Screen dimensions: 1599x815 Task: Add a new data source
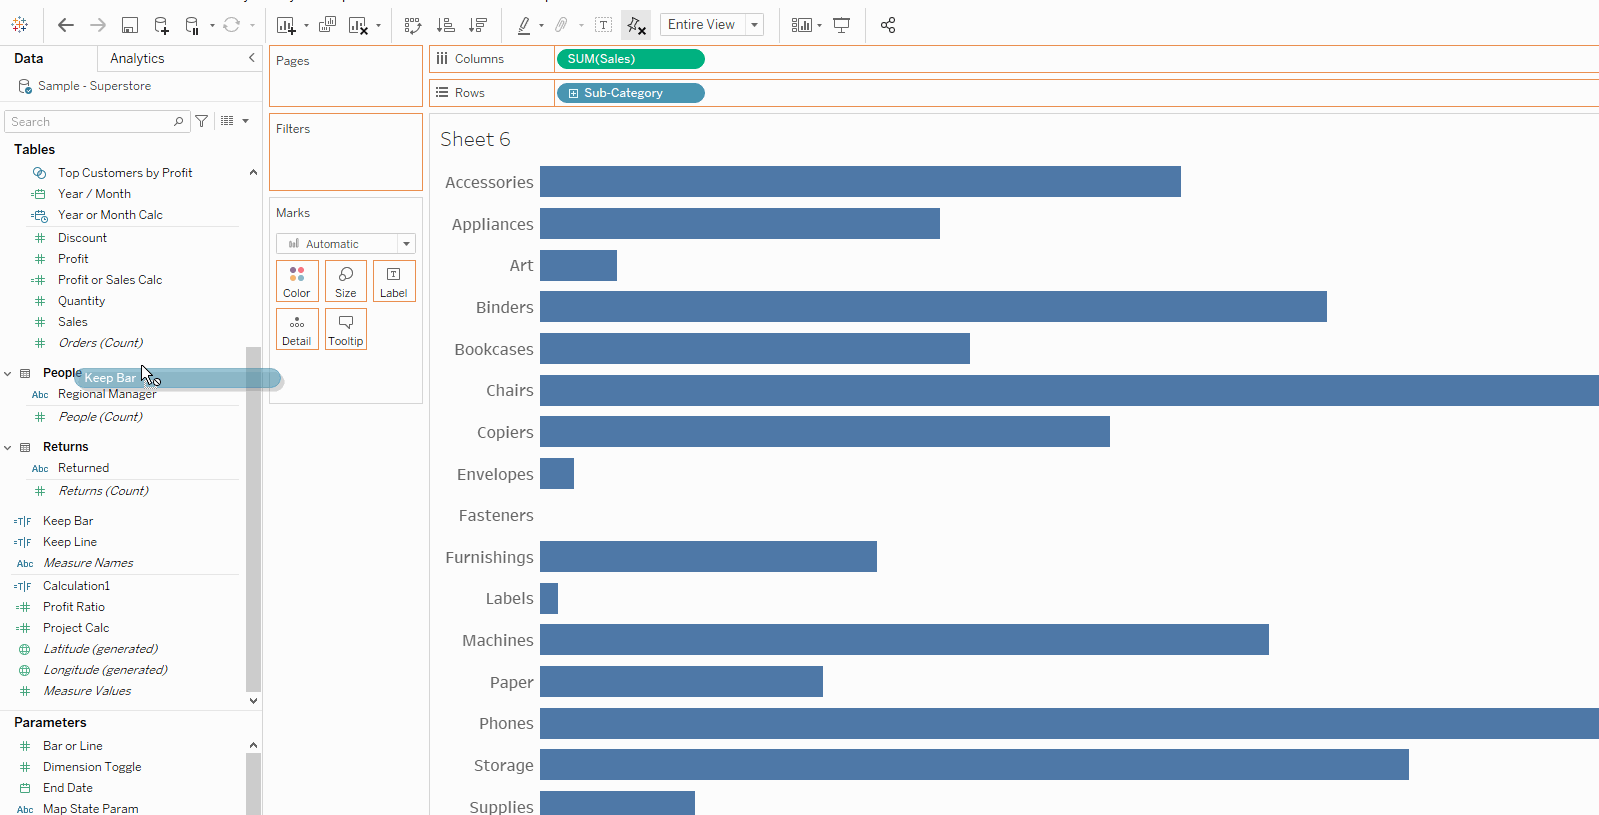[x=162, y=25]
